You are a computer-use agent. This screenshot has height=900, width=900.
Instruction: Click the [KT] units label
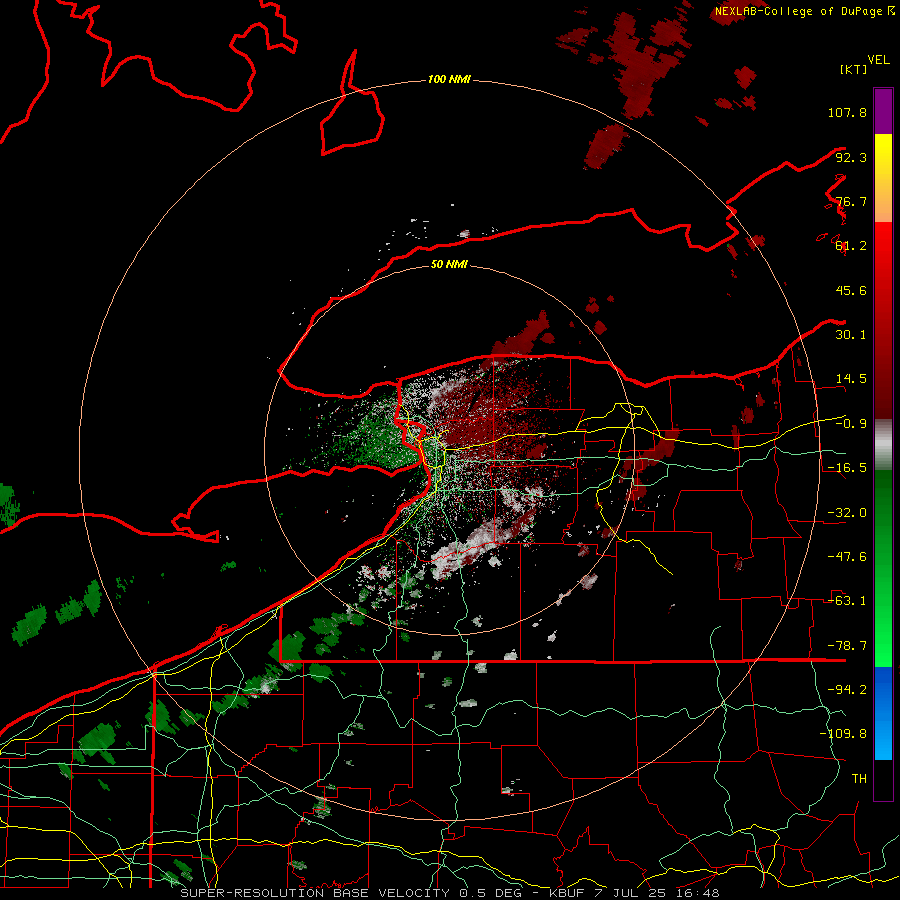pos(853,69)
